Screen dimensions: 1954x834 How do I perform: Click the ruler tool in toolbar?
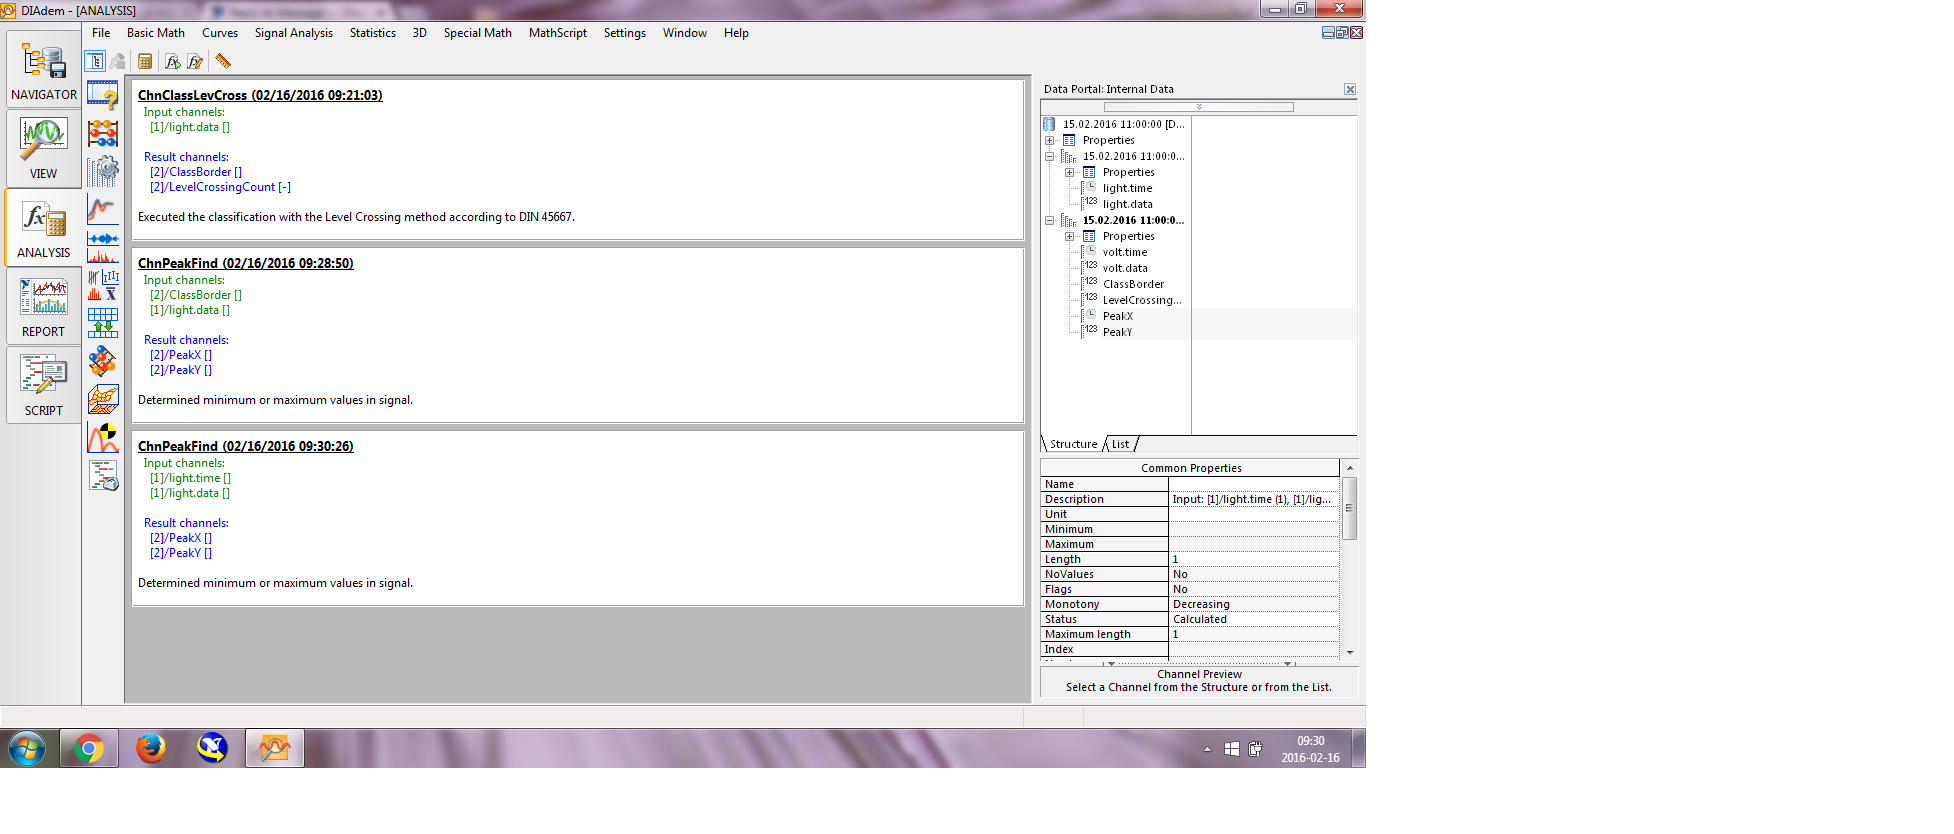[223, 61]
